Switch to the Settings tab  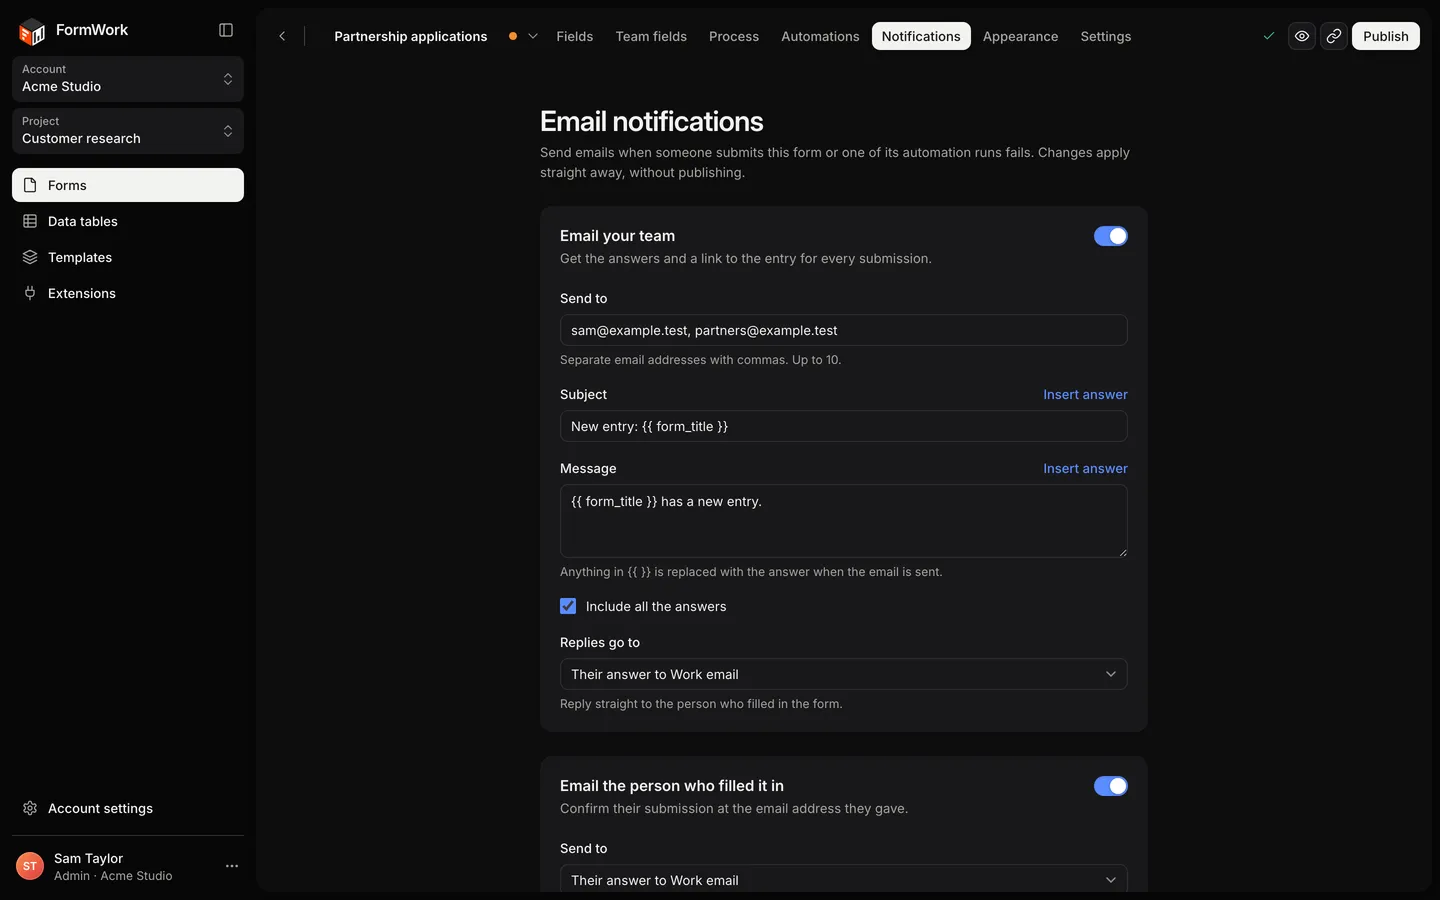pos(1106,36)
